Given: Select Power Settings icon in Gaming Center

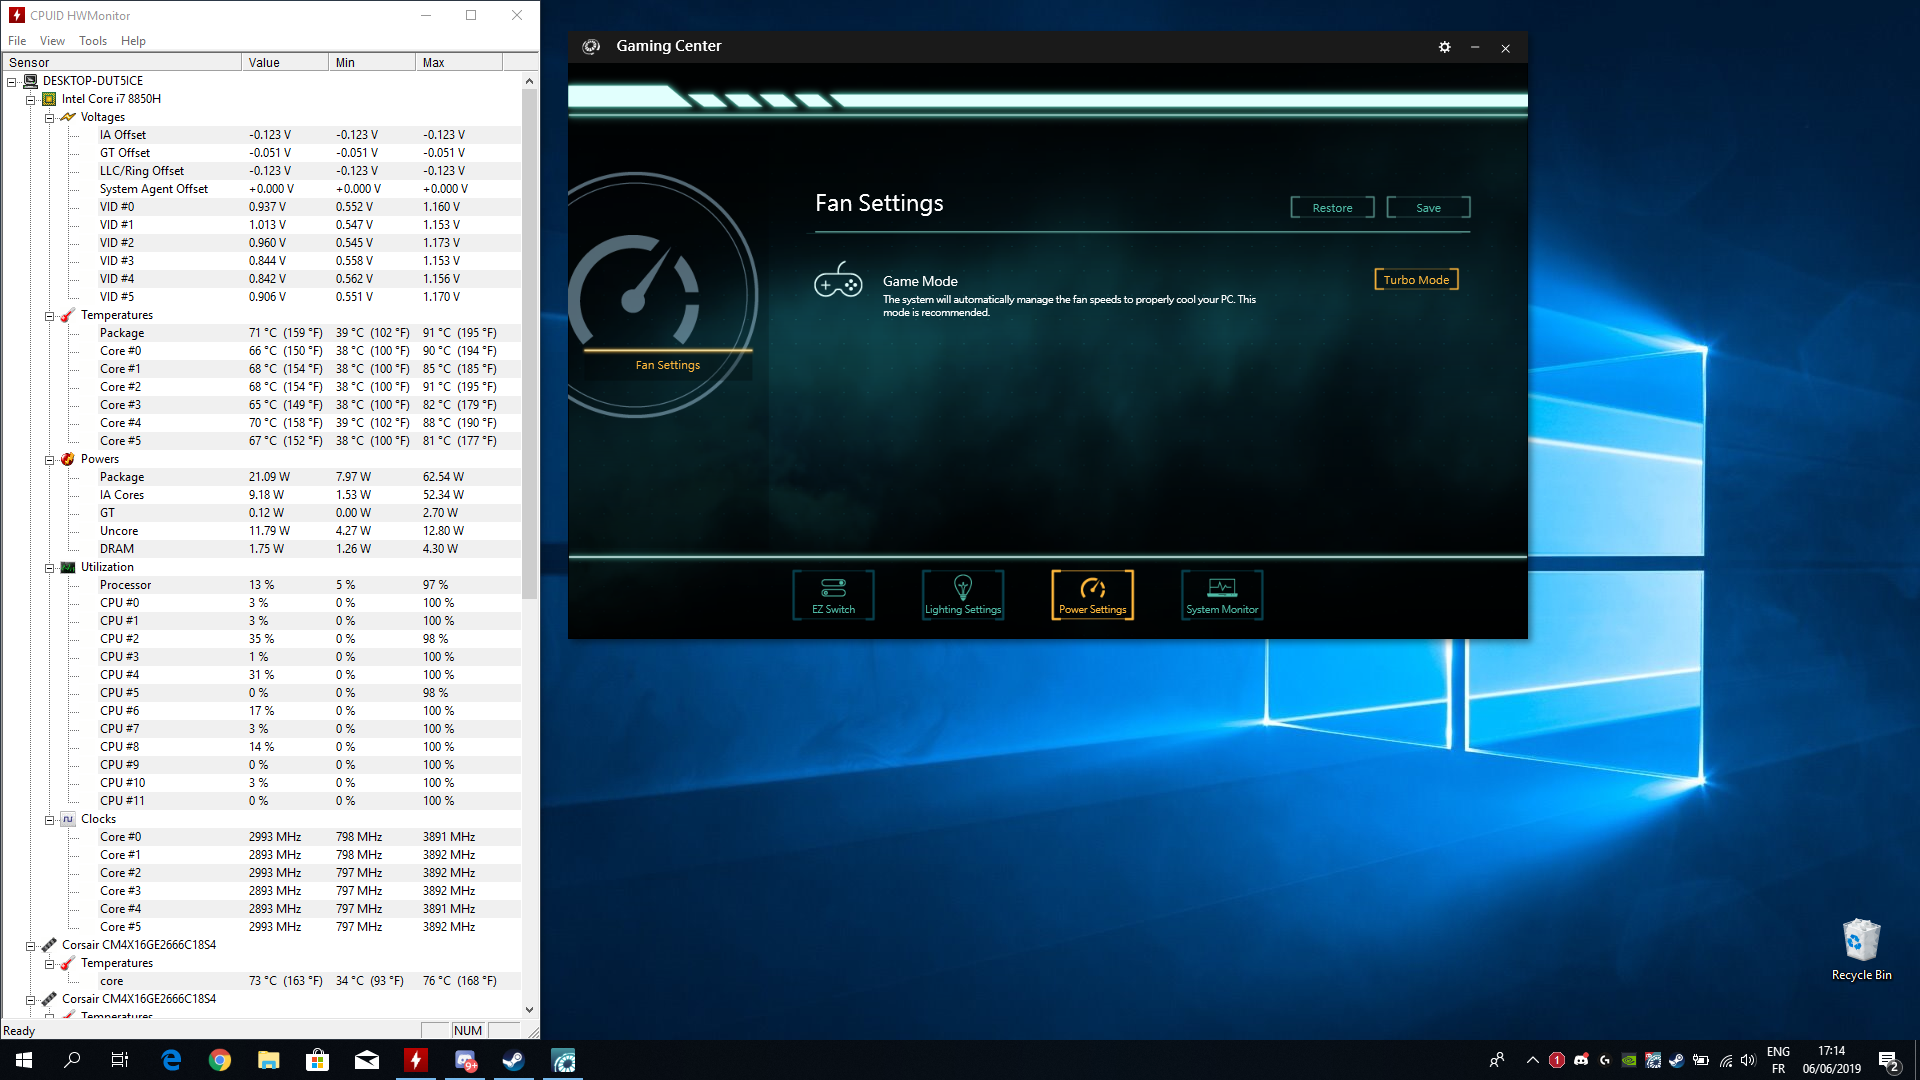Looking at the screenshot, I should click(1092, 595).
